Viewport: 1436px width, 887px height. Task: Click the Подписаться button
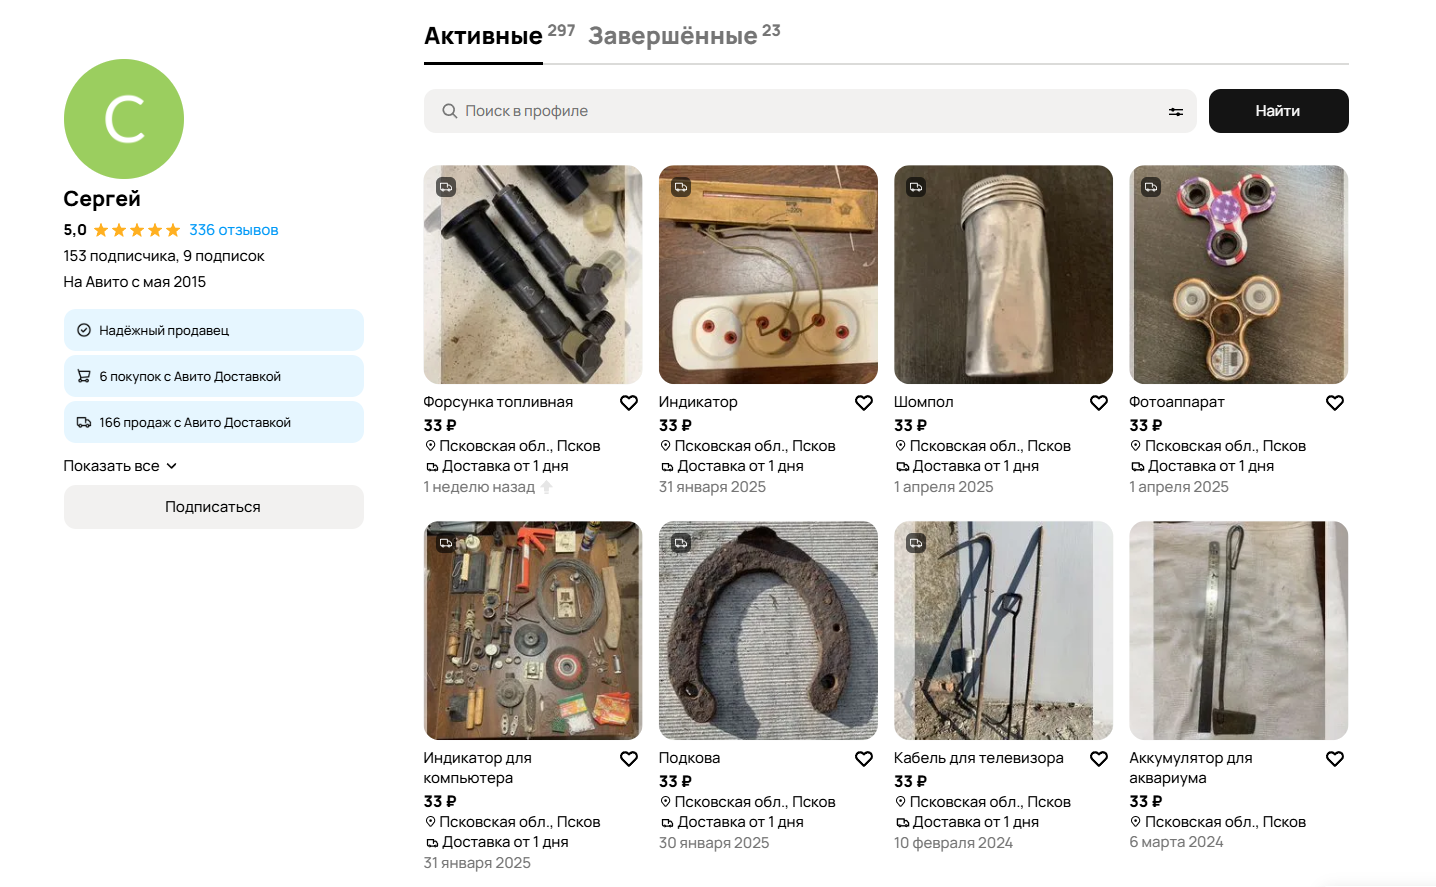click(x=213, y=507)
